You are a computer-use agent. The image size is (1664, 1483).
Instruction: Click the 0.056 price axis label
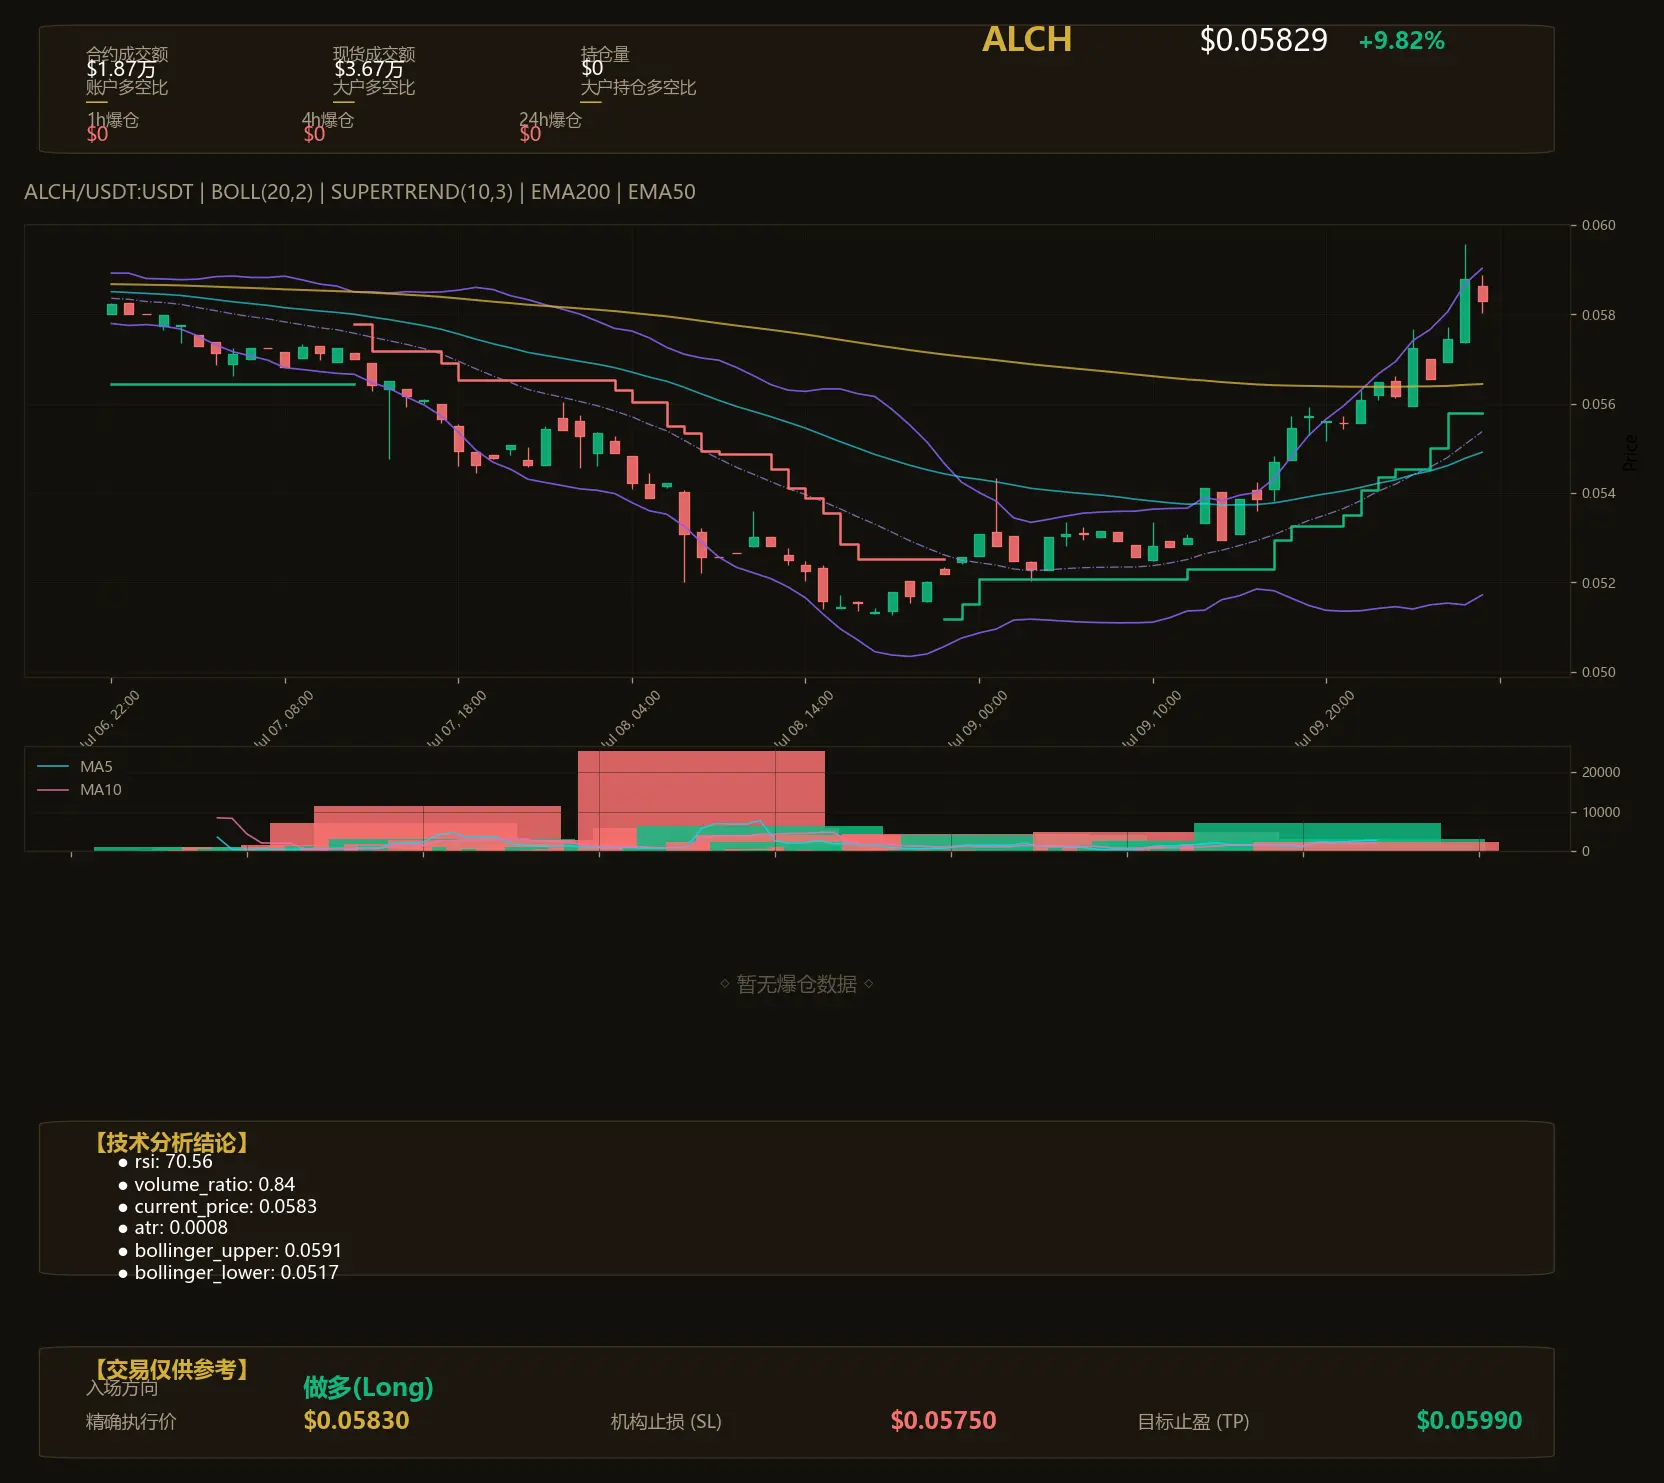1598,404
